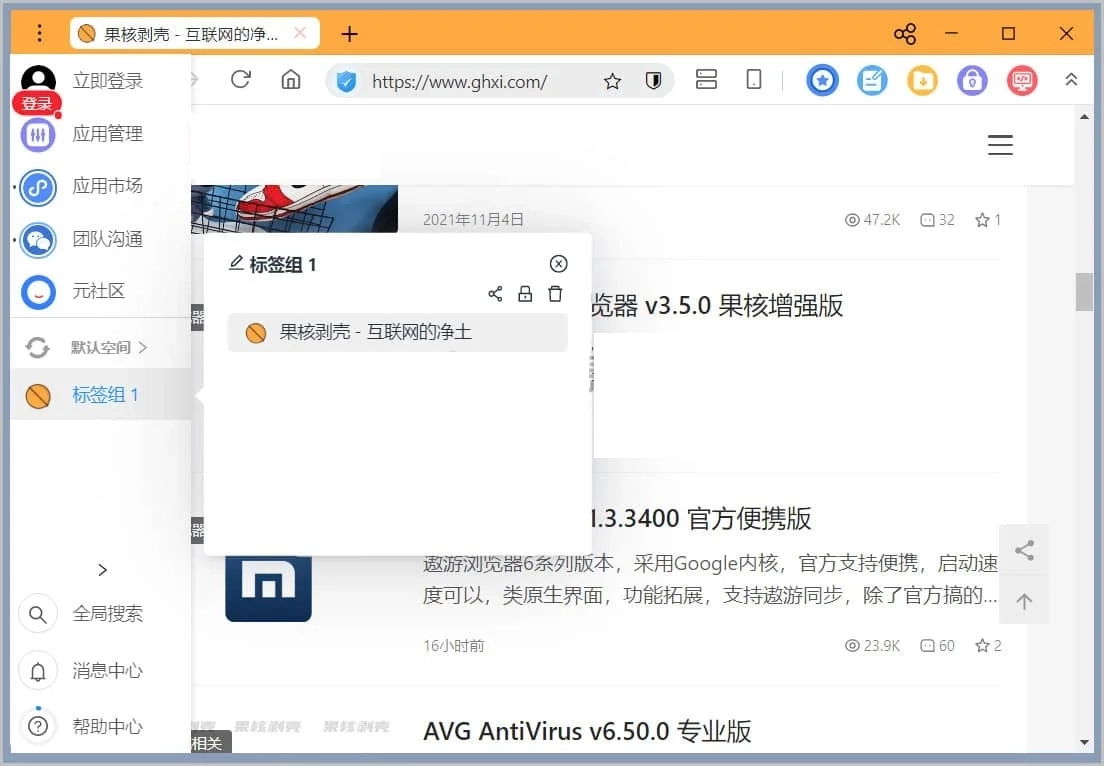This screenshot has height=766, width=1104.
Task: Collapse extension icons with the double chevron
Action: click(x=1071, y=80)
